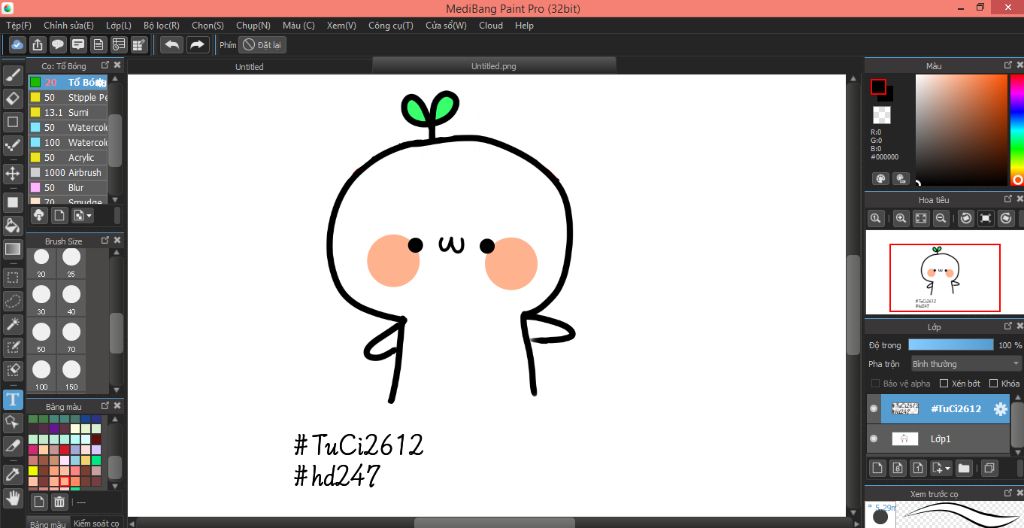Pop out the Hoa tiêu panel

tap(1008, 199)
